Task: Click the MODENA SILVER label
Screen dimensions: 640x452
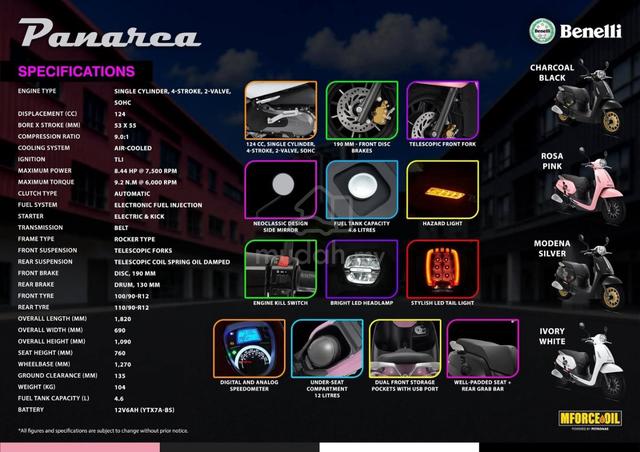Action: 552,248
